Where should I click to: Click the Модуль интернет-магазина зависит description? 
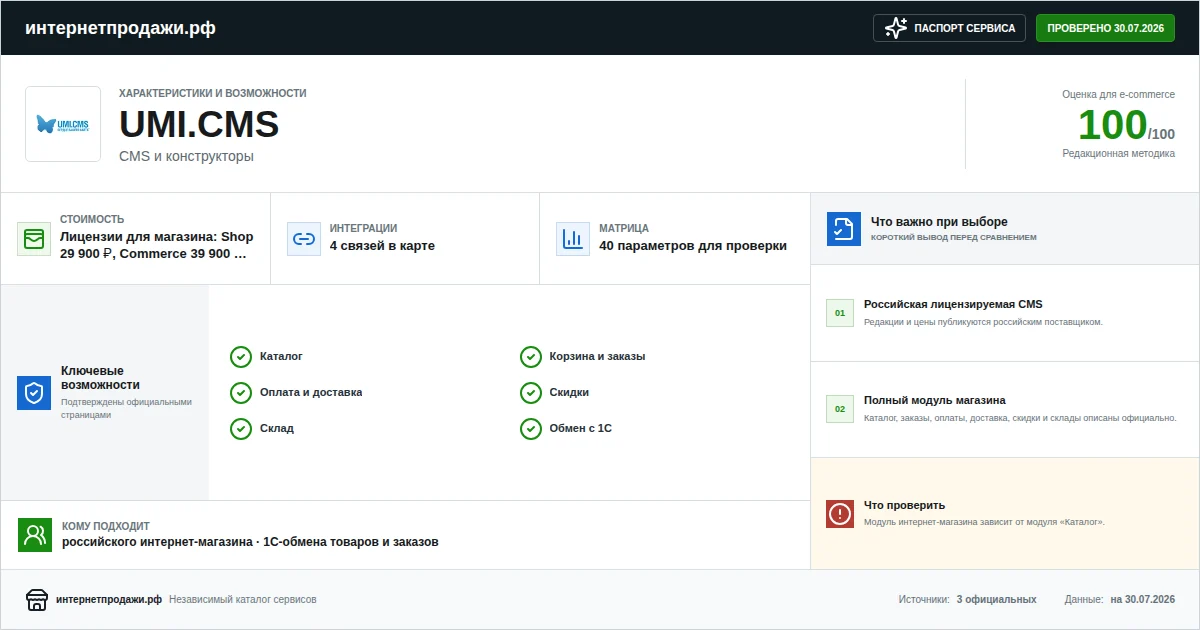(x=984, y=522)
